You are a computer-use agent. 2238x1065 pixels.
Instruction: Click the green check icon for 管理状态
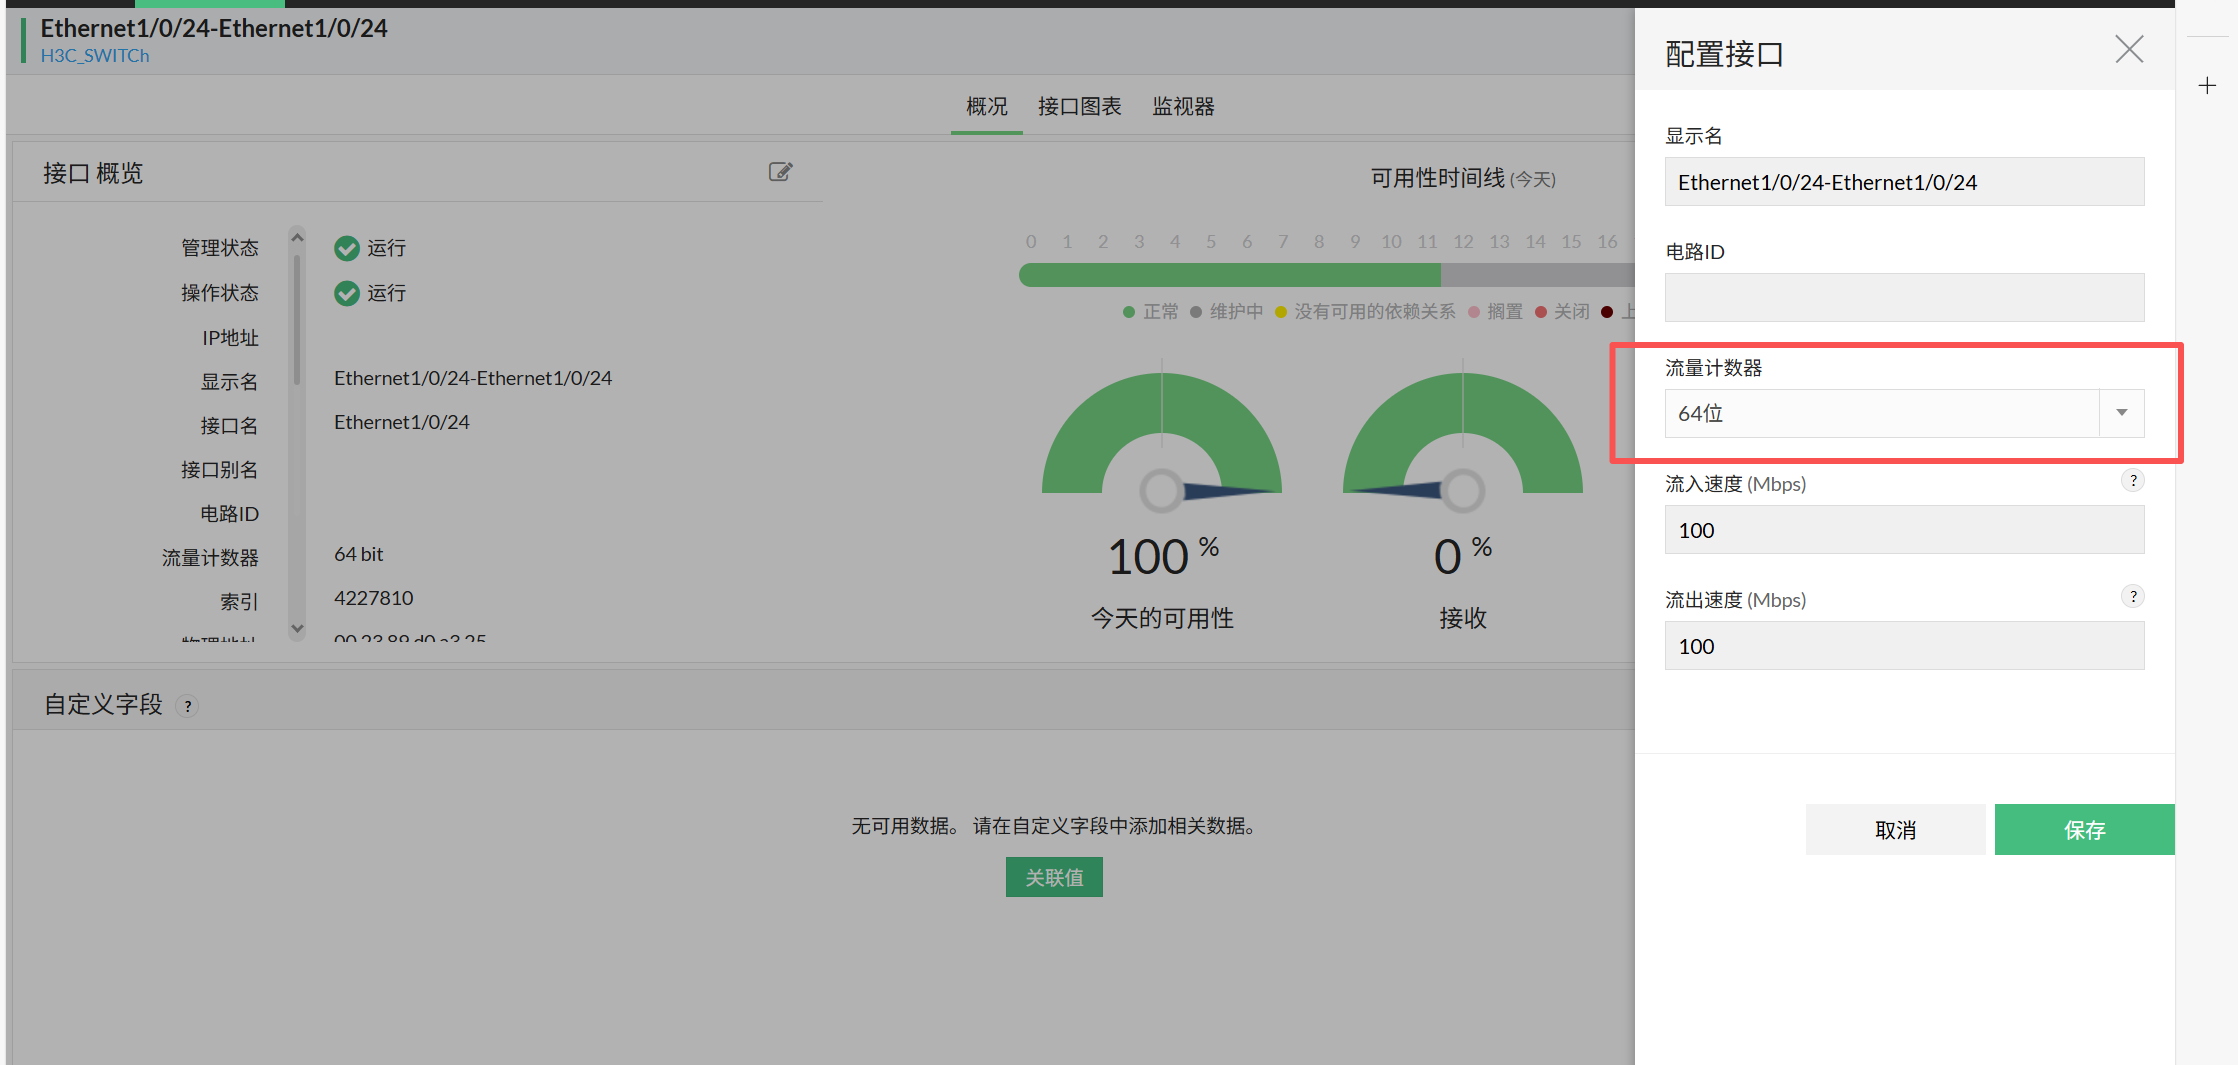click(347, 248)
